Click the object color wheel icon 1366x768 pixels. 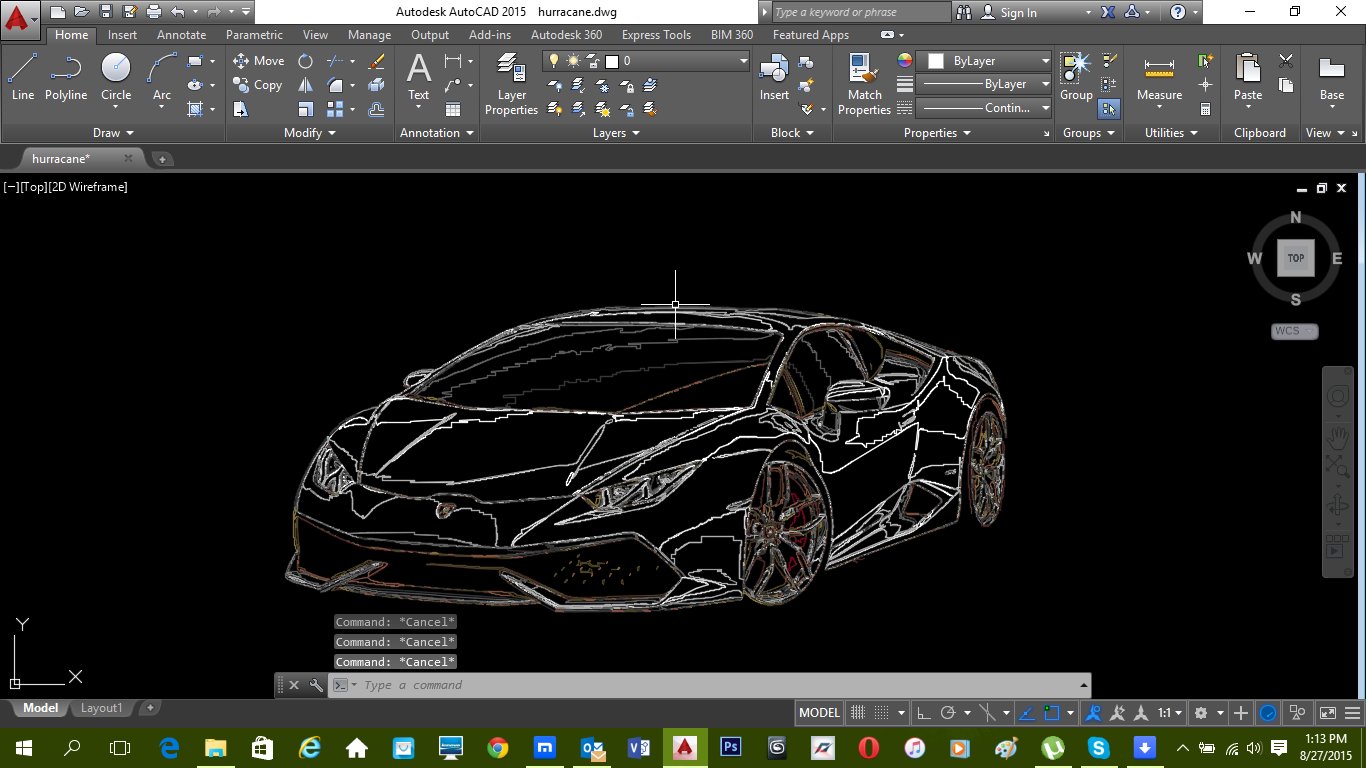point(904,61)
